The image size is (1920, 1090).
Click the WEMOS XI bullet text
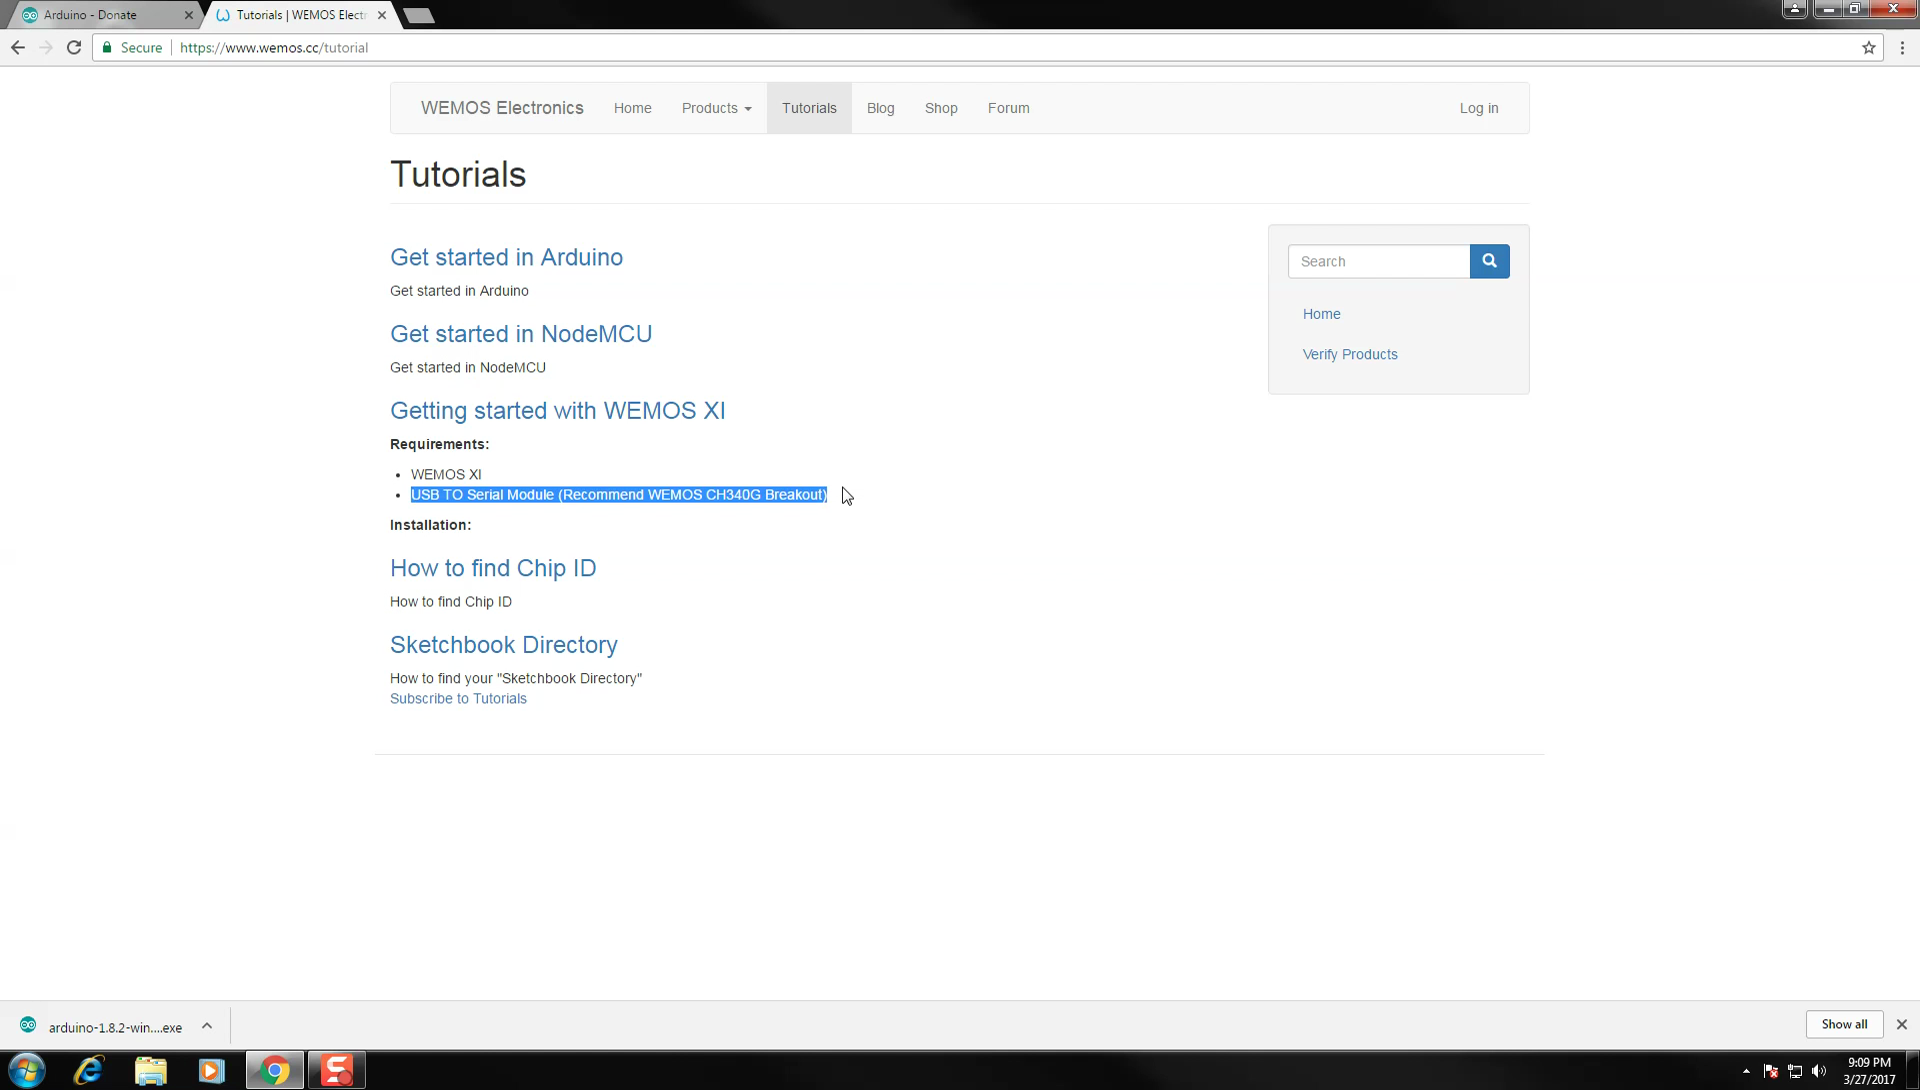tap(446, 475)
